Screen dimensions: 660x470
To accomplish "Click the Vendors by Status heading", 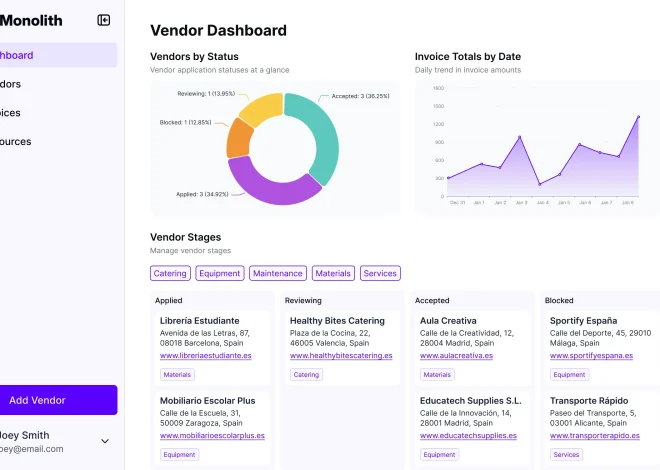I will [194, 56].
